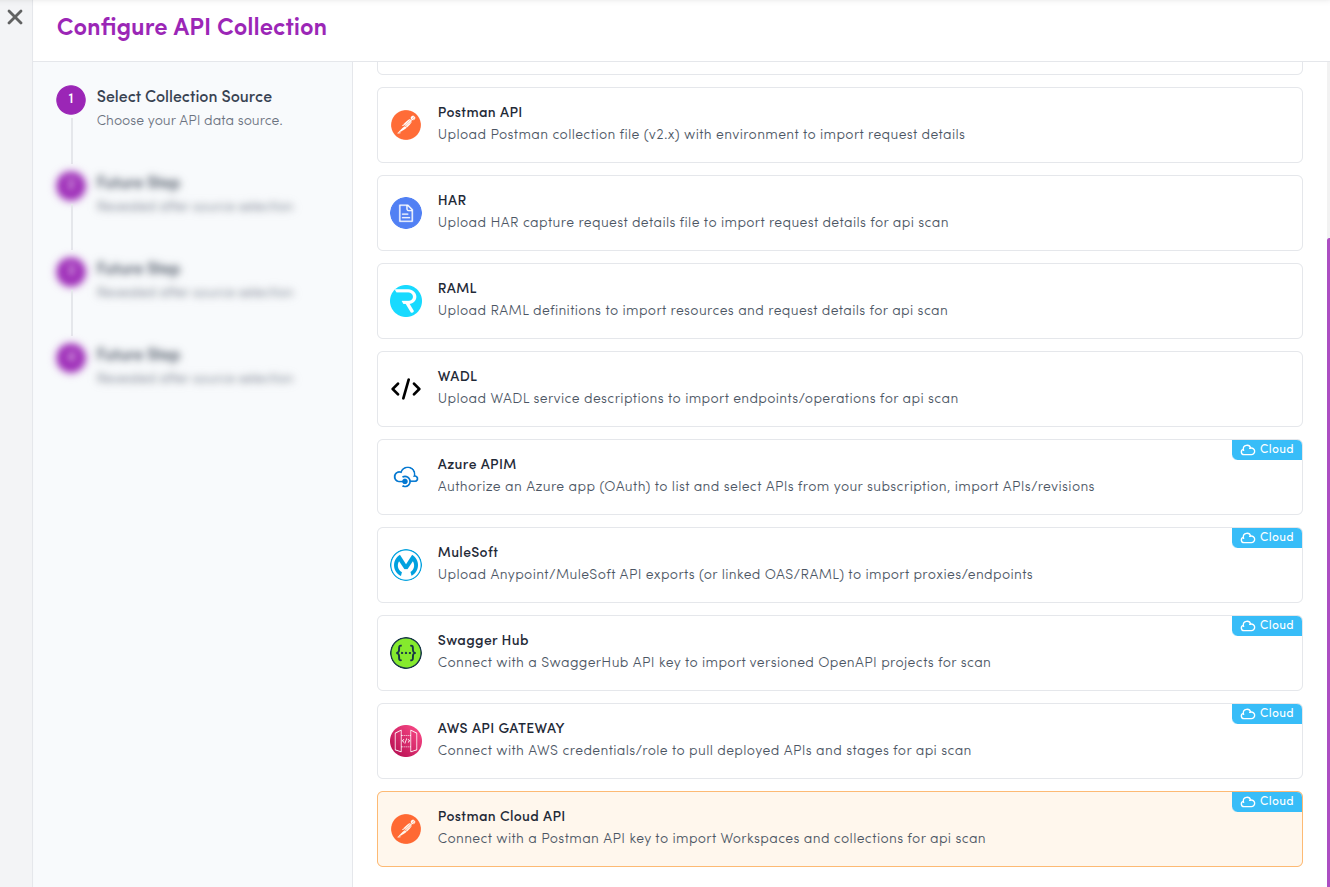
Task: Select step 1 circle in the wizard
Action: point(71,99)
